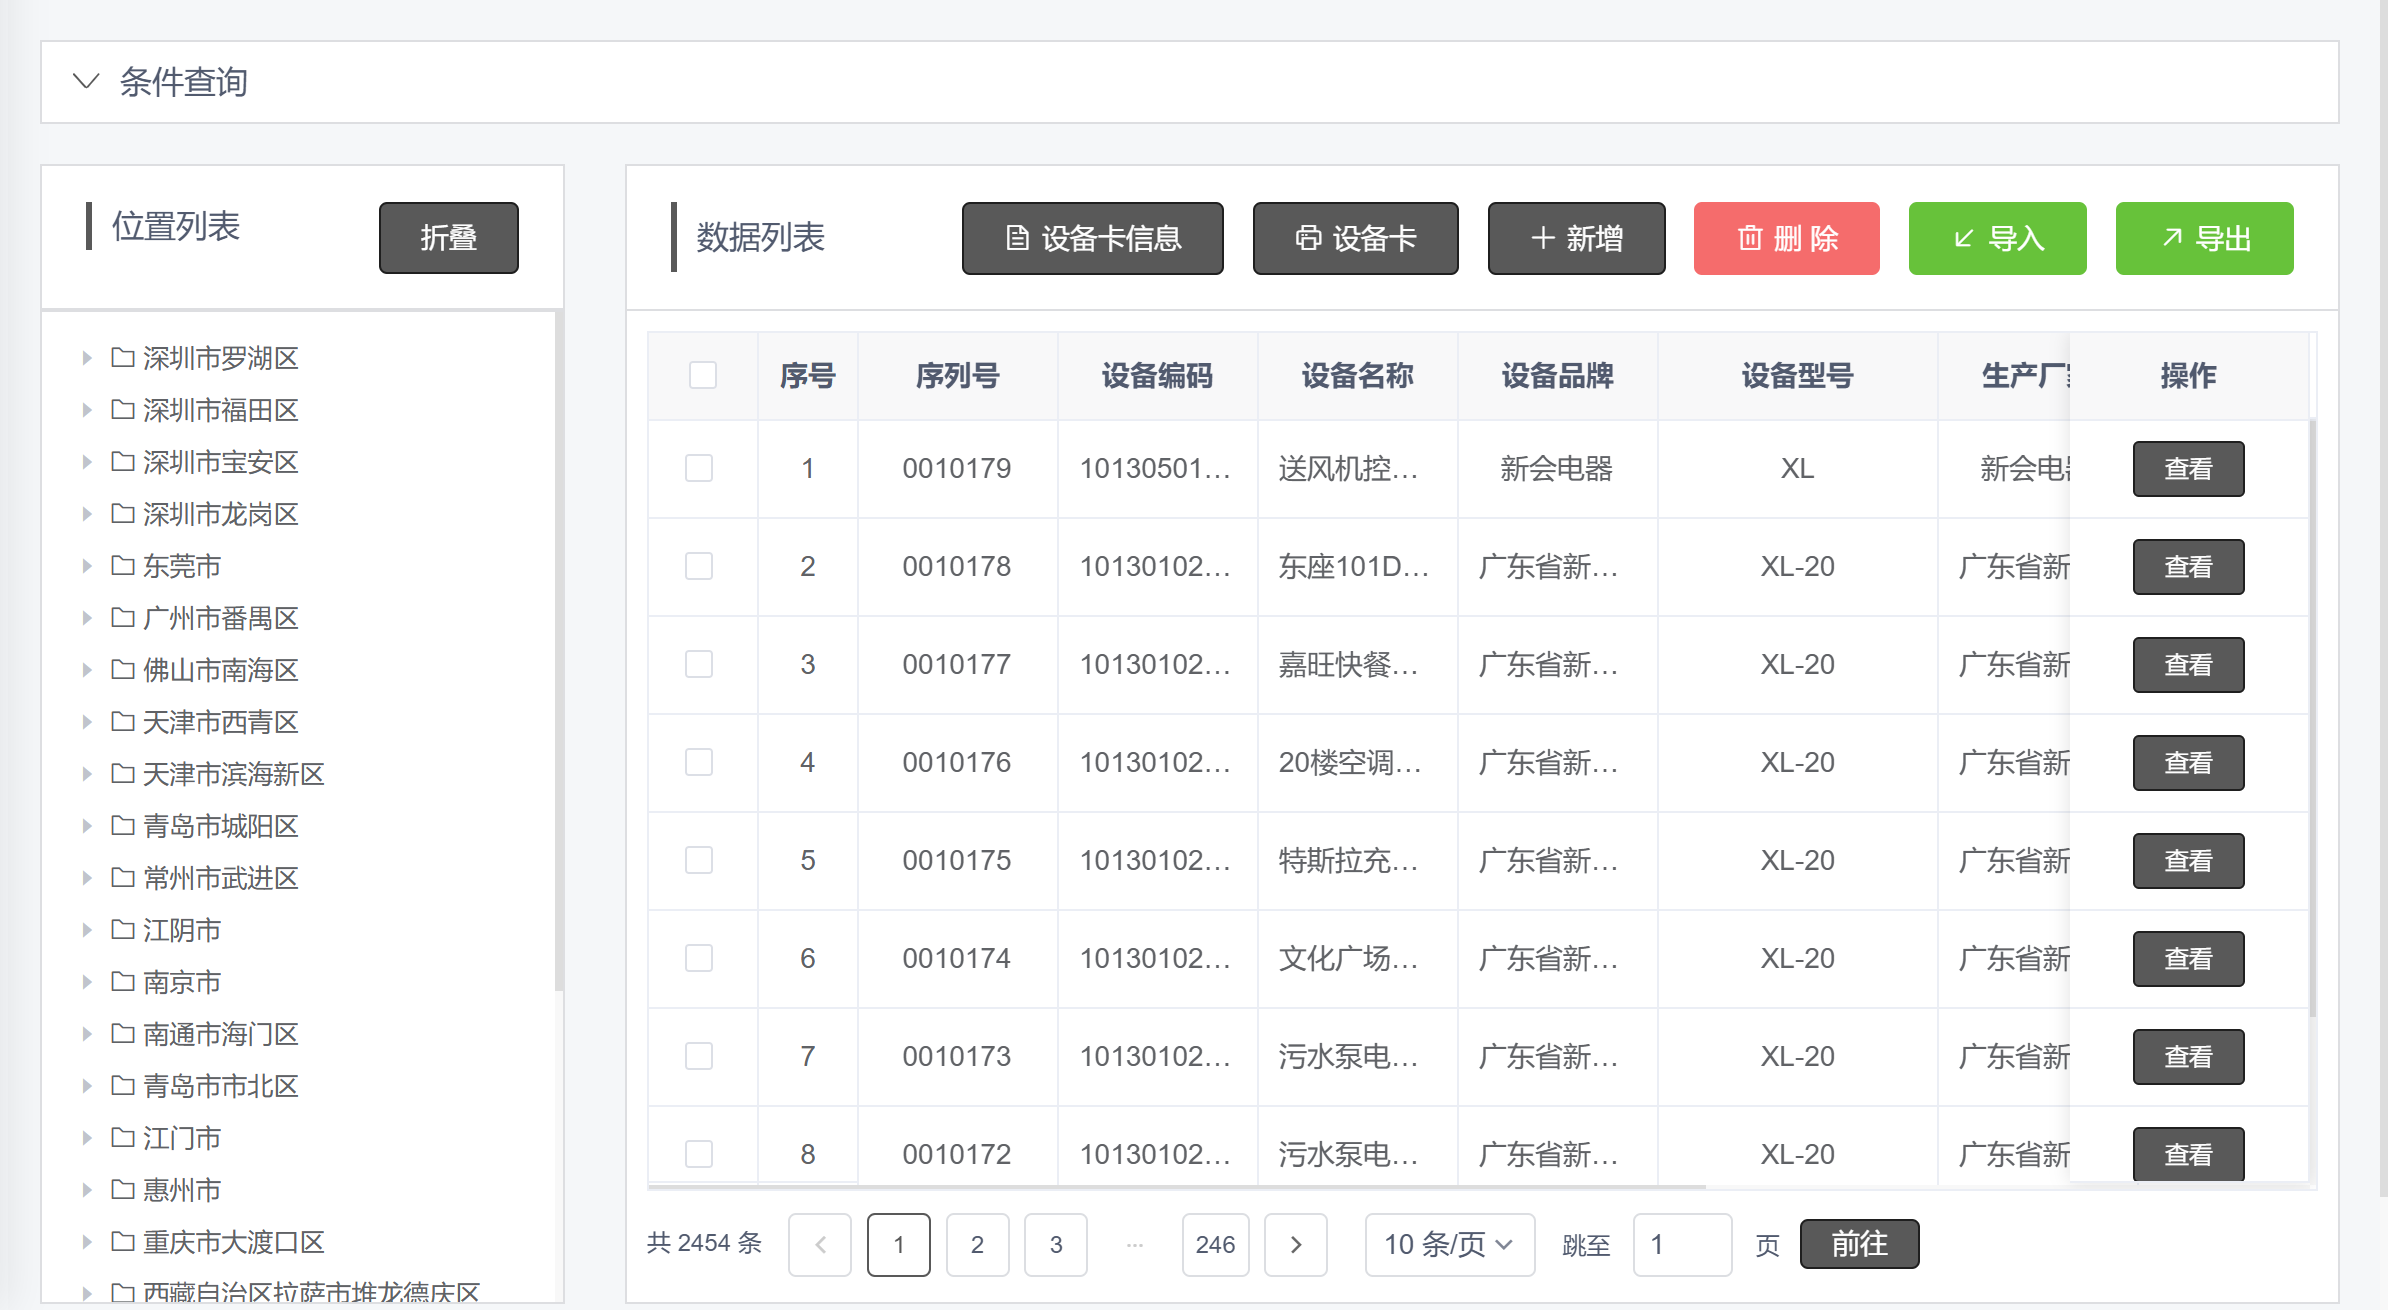
Task: Click the export arrow icon on 导出
Action: coord(2172,238)
